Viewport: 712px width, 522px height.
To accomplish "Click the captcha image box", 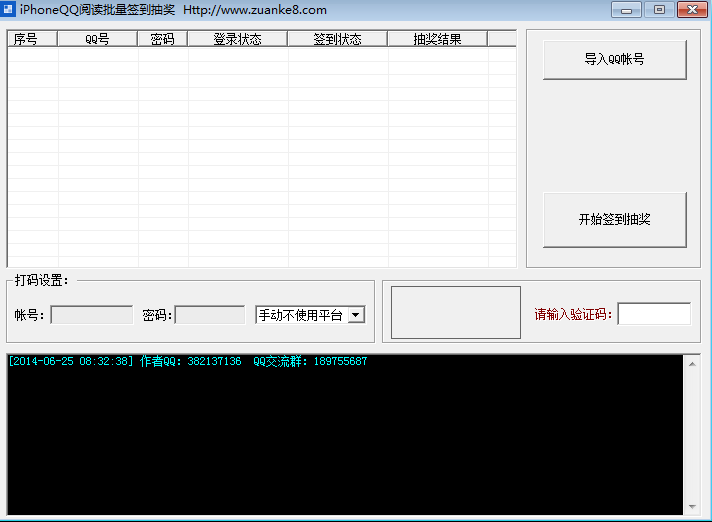I will 455,312.
